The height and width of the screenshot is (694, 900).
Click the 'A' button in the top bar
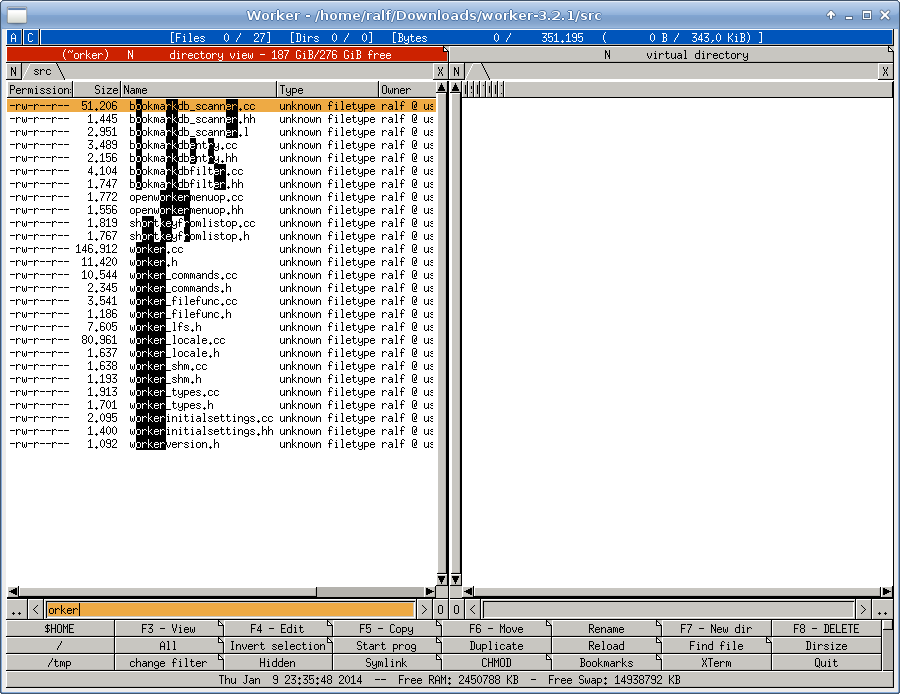pyautogui.click(x=13, y=38)
